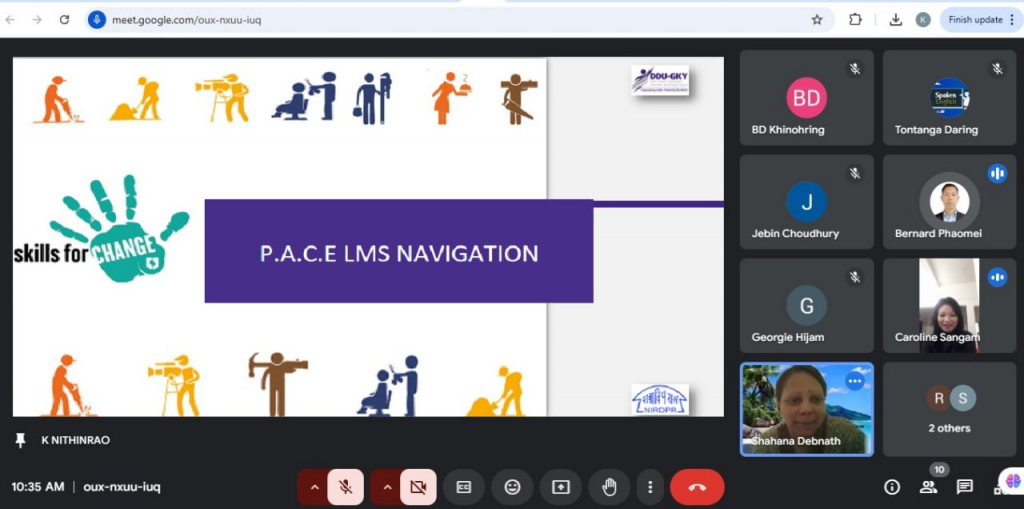This screenshot has width=1024, height=509.
Task: Leave the call with red hang-up button
Action: tap(697, 487)
